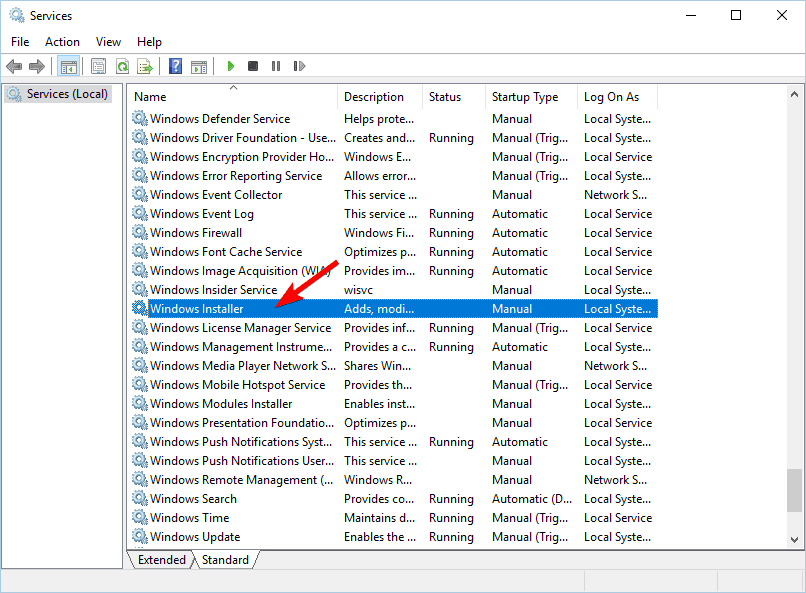This screenshot has height=593, width=806.
Task: Click the Windows Insider Service gear icon
Action: pos(139,289)
